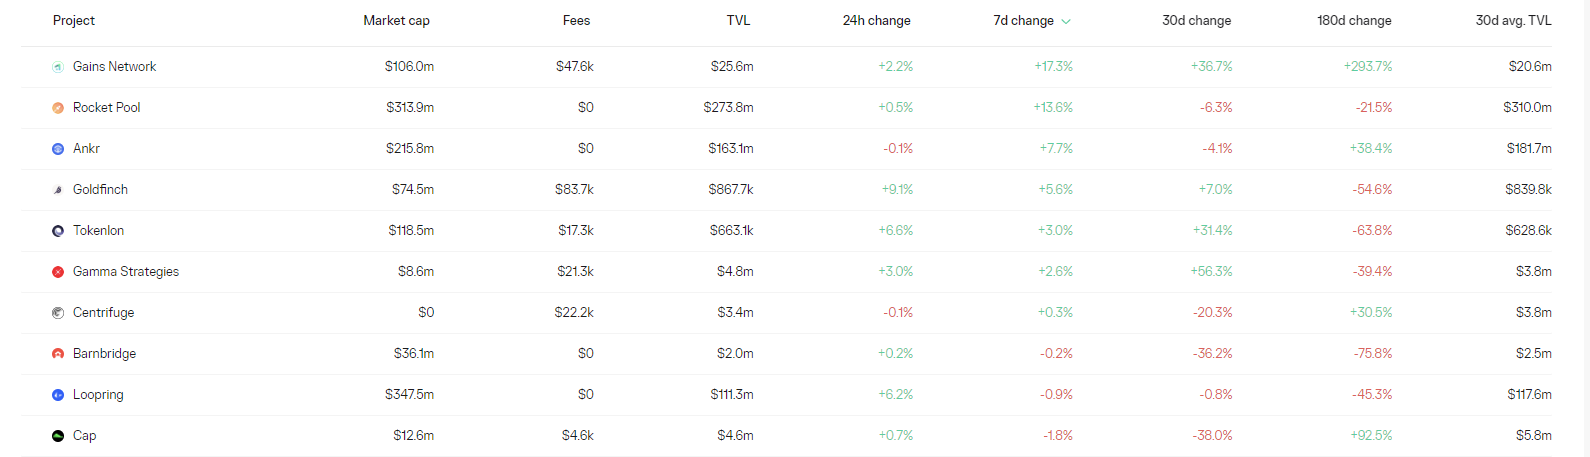Click the Barnbridge logo icon

click(x=58, y=354)
